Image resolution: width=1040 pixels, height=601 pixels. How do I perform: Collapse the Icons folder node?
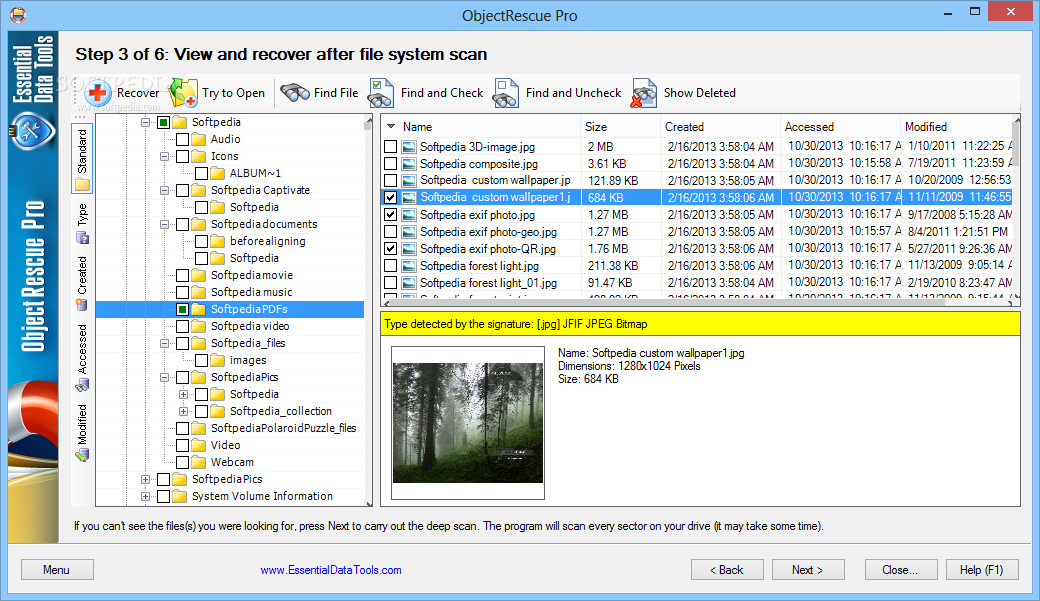(x=164, y=157)
